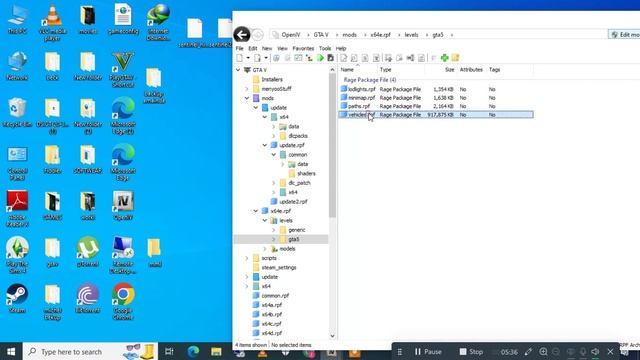Click the yellow folder icon right of green plus
Screen dimensions: 640x360
tap(455, 58)
